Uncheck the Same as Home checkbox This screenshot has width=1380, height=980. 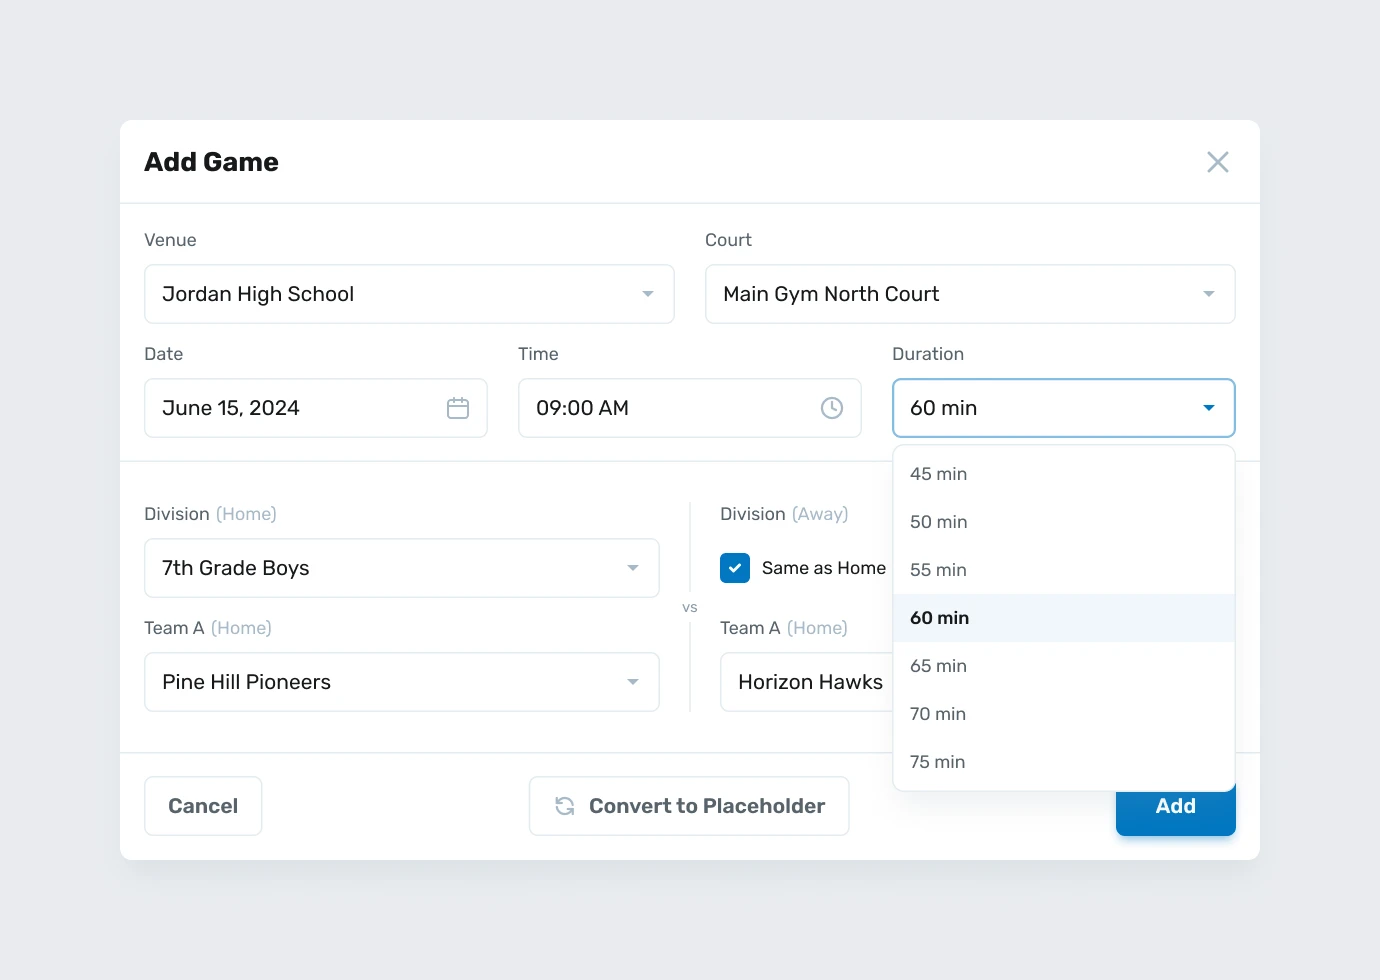pyautogui.click(x=735, y=568)
